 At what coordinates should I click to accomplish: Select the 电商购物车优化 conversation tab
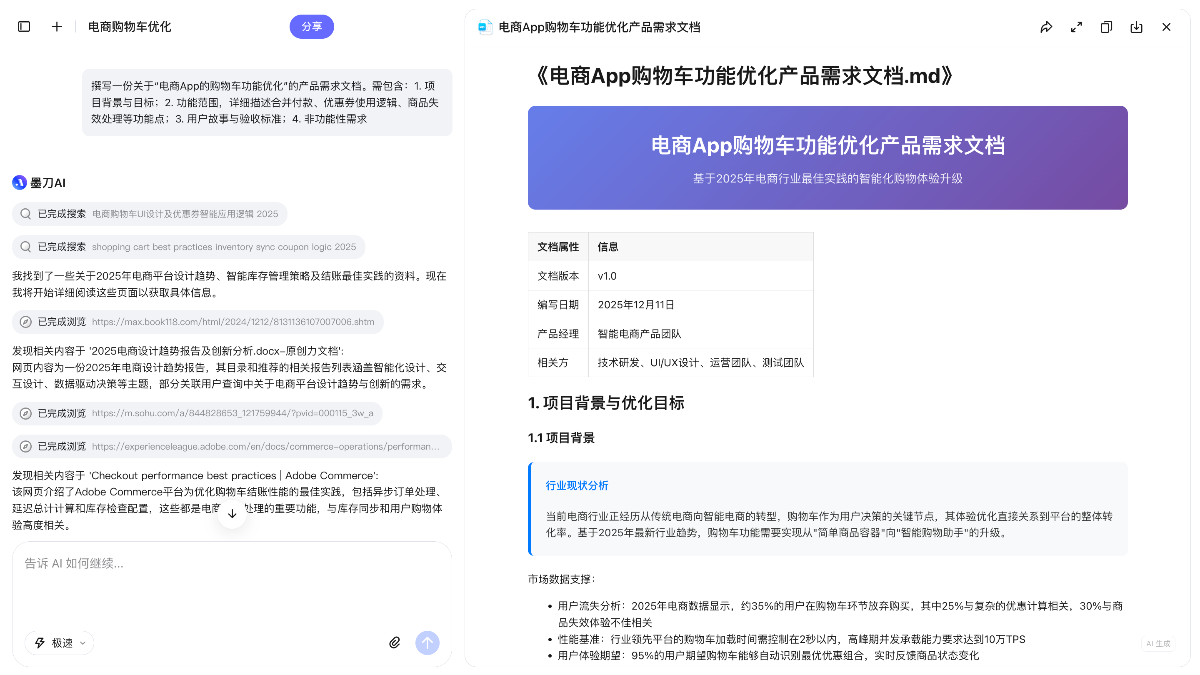click(128, 26)
